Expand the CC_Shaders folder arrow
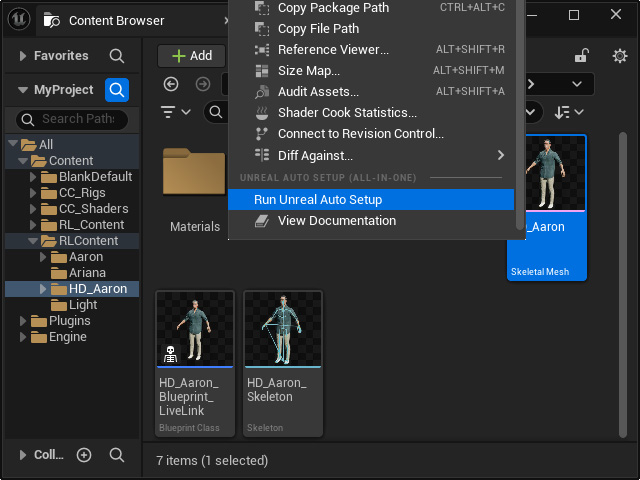This screenshot has width=640, height=480. (x=33, y=209)
